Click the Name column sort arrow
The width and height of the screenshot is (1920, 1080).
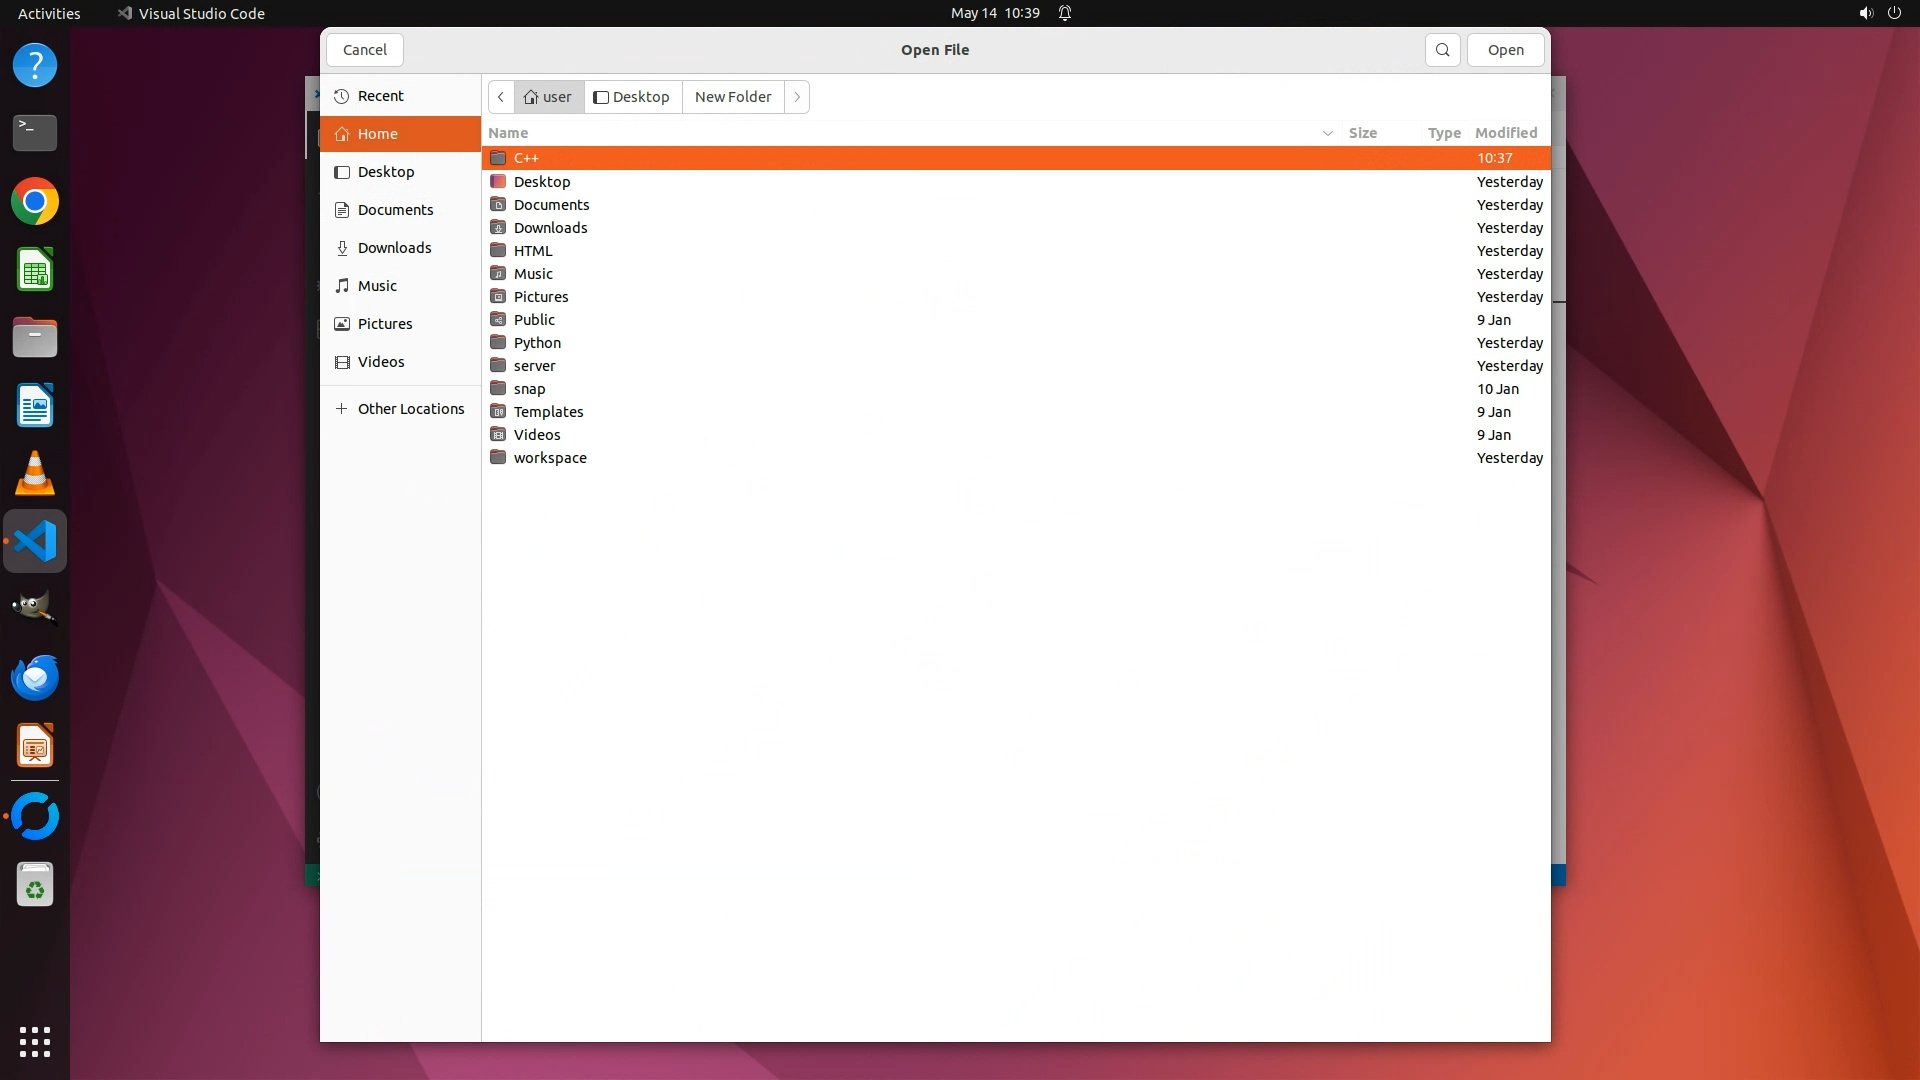click(1327, 133)
